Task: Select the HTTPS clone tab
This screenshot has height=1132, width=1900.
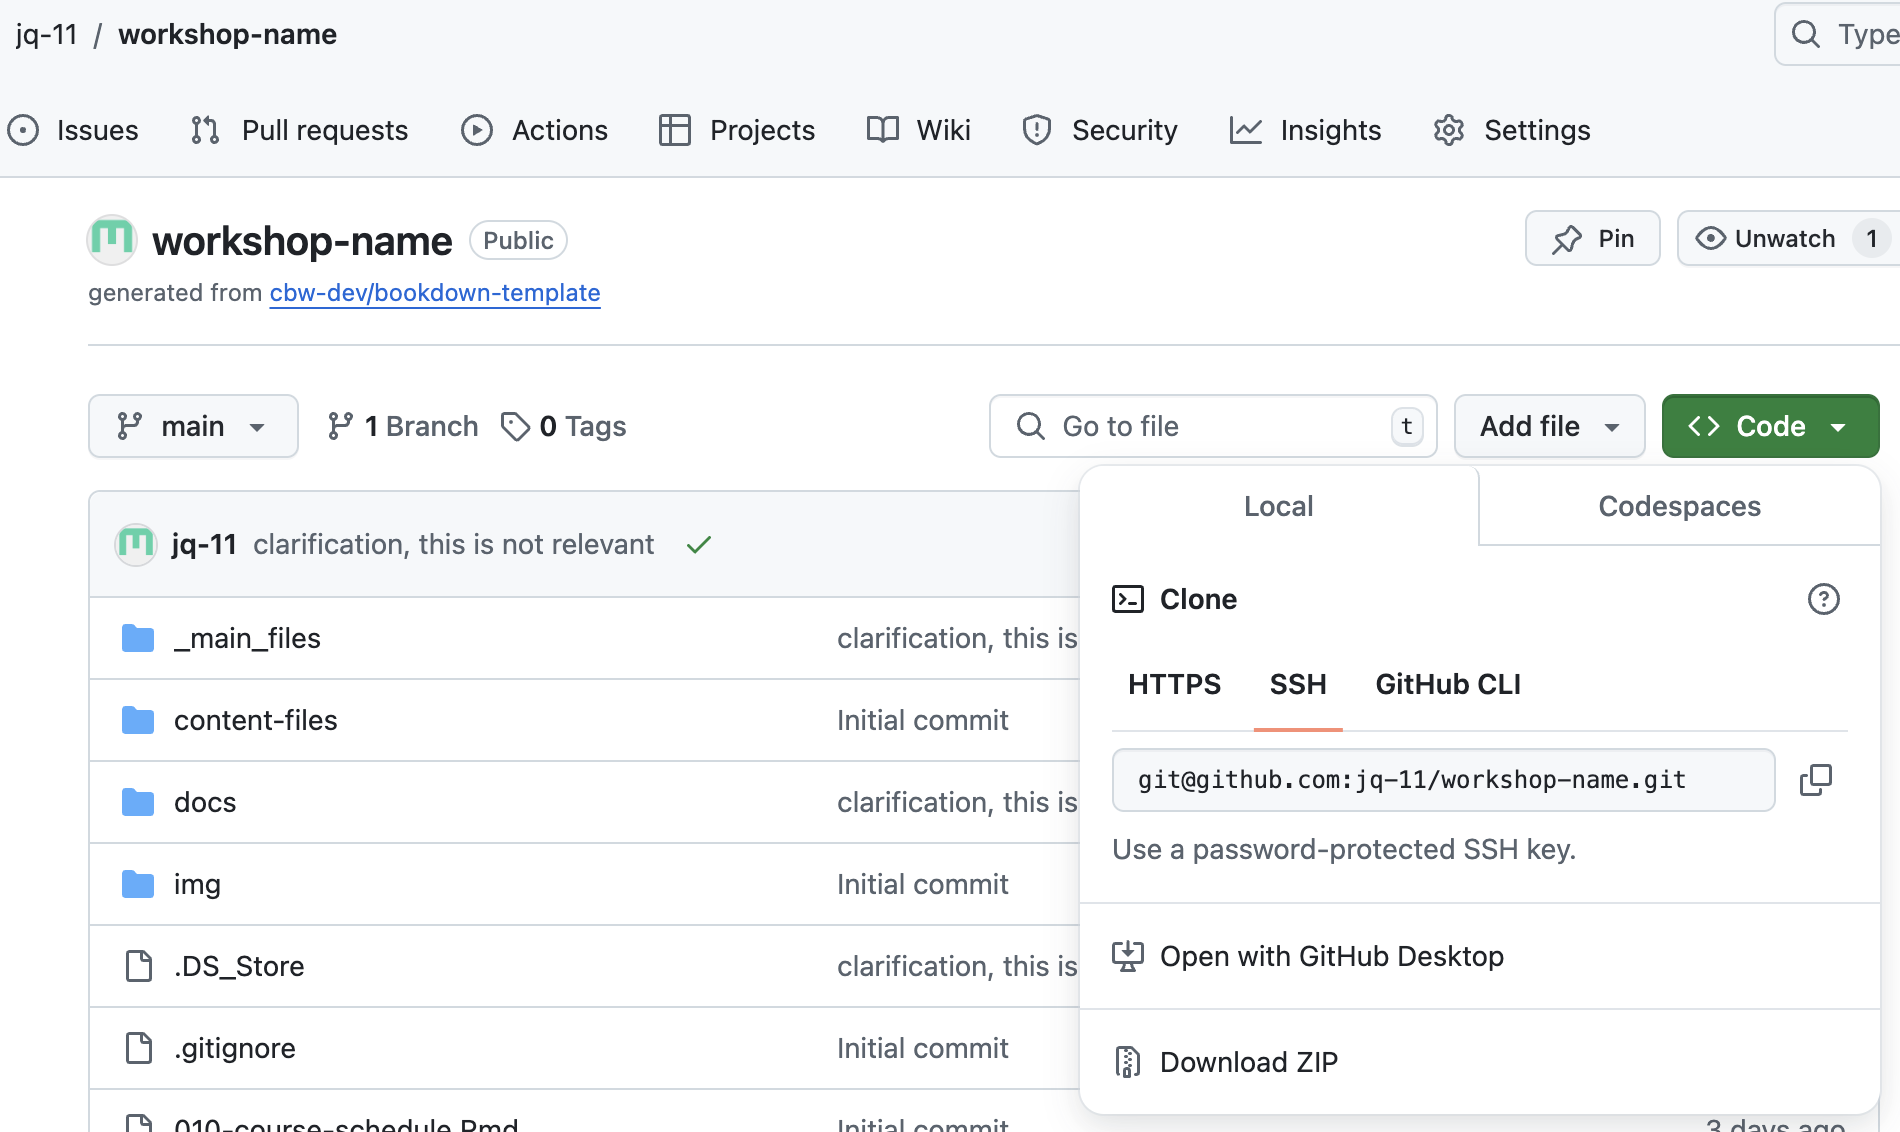Action: [x=1174, y=684]
